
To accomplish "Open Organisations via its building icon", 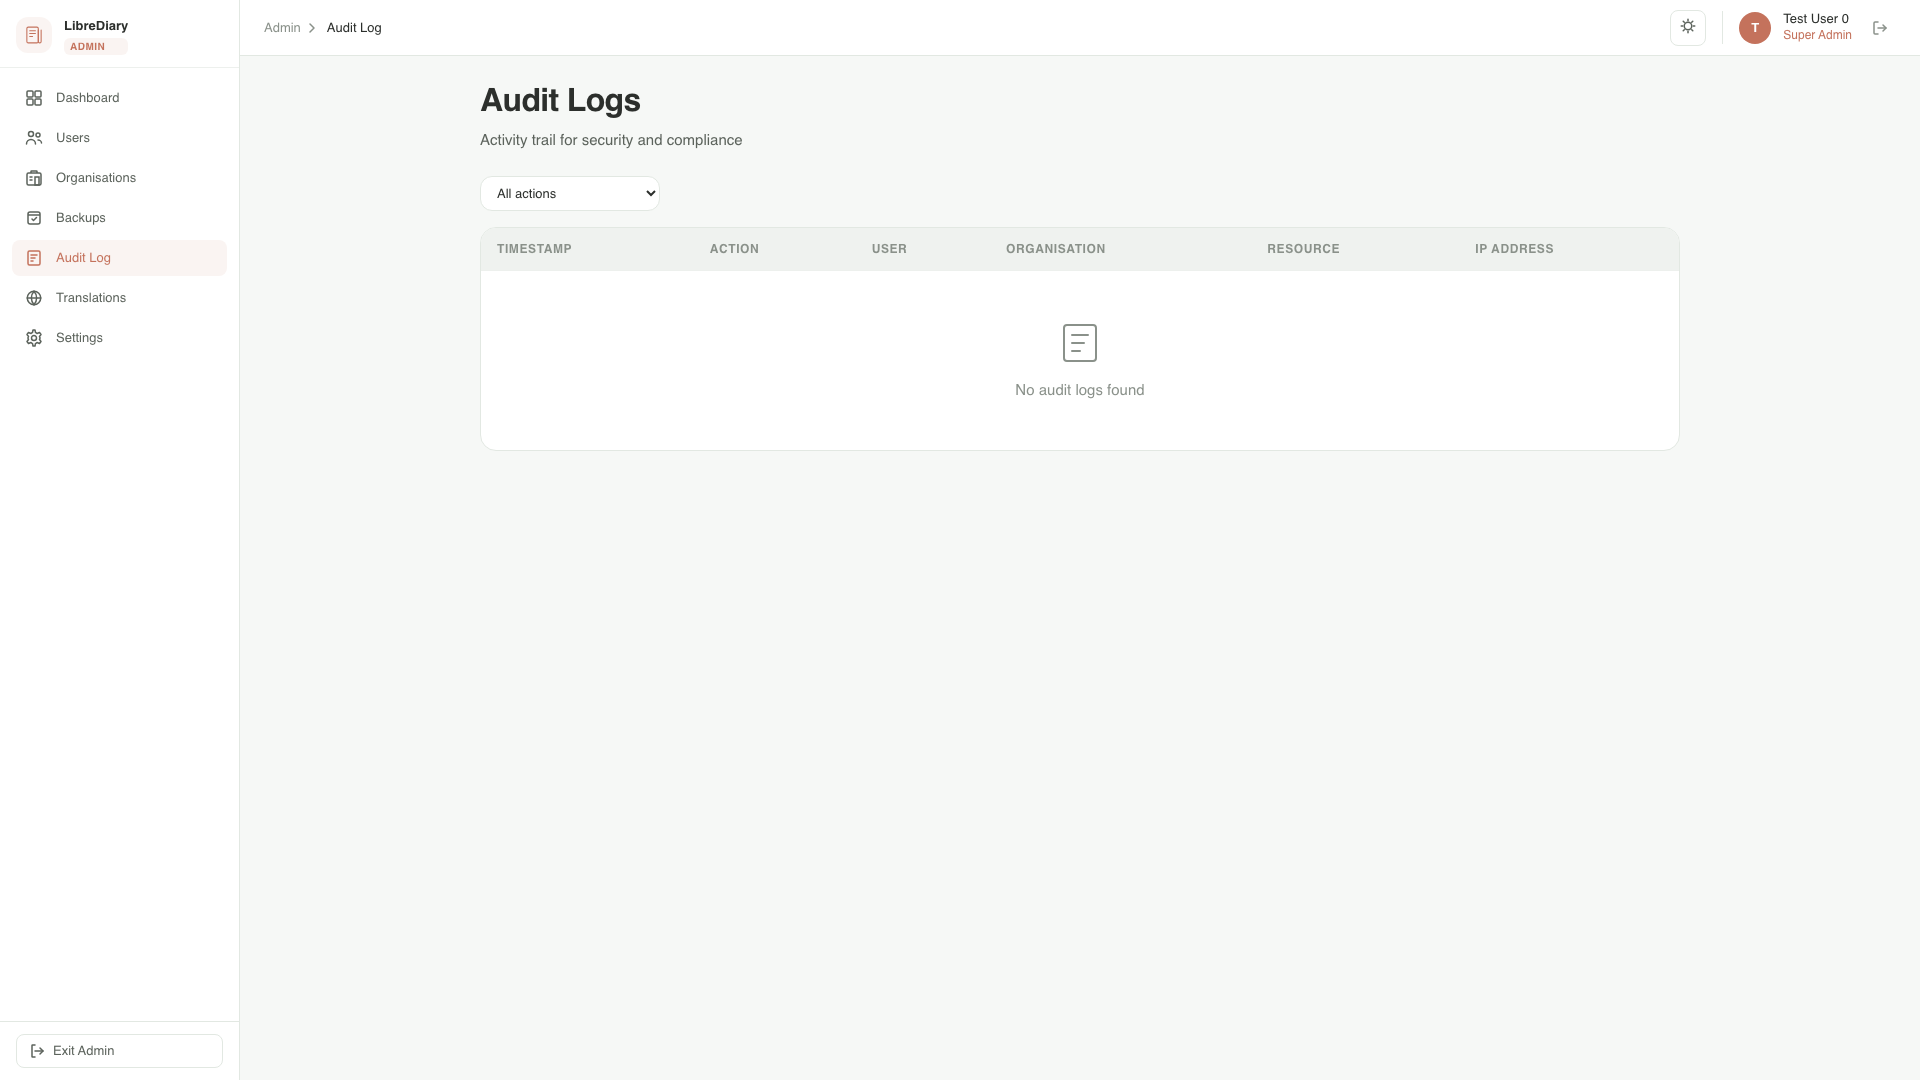I will point(35,178).
